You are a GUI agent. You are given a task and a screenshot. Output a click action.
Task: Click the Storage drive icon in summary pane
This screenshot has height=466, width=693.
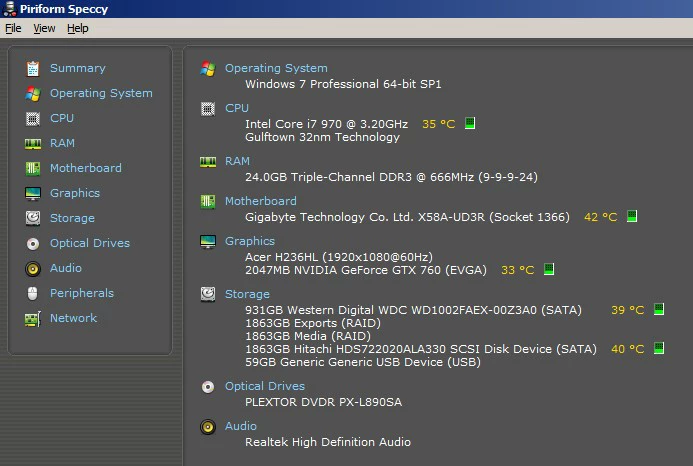click(x=208, y=294)
